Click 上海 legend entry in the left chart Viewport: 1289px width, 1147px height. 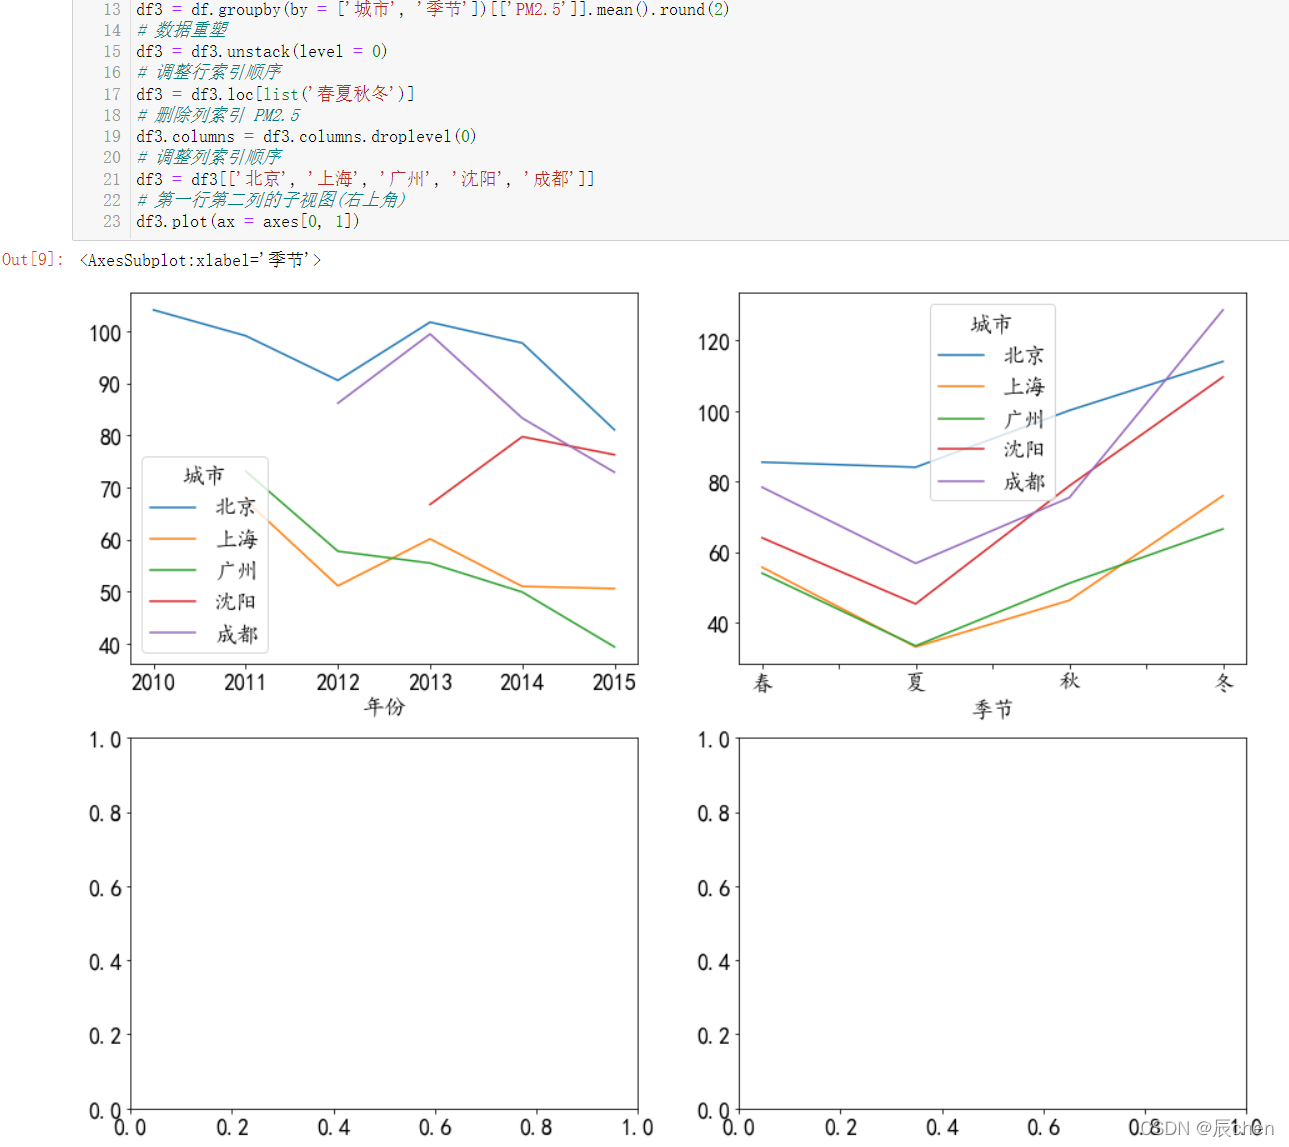point(203,539)
